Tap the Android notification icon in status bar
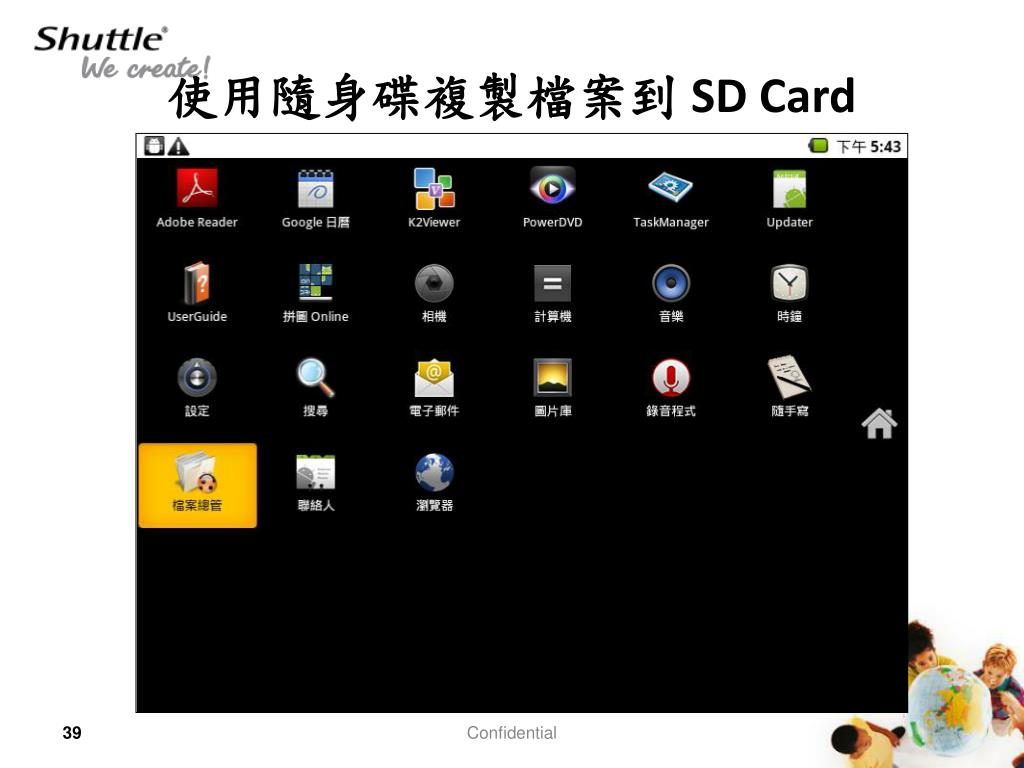Viewport: 1024px width, 768px height. point(154,146)
